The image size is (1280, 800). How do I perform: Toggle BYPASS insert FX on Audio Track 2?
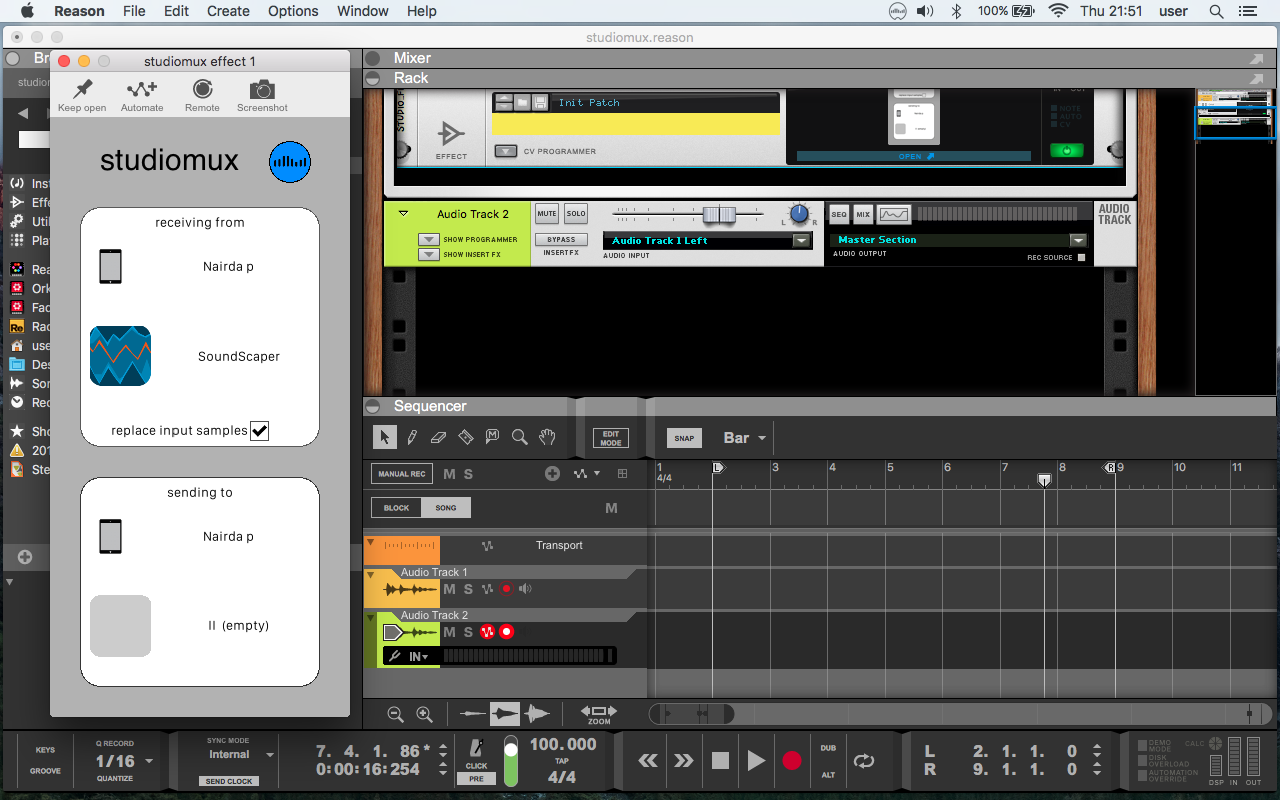561,240
